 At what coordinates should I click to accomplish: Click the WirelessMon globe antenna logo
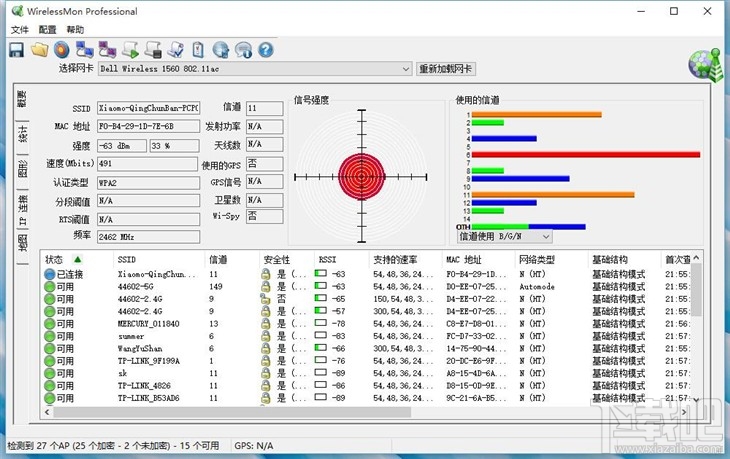click(705, 64)
